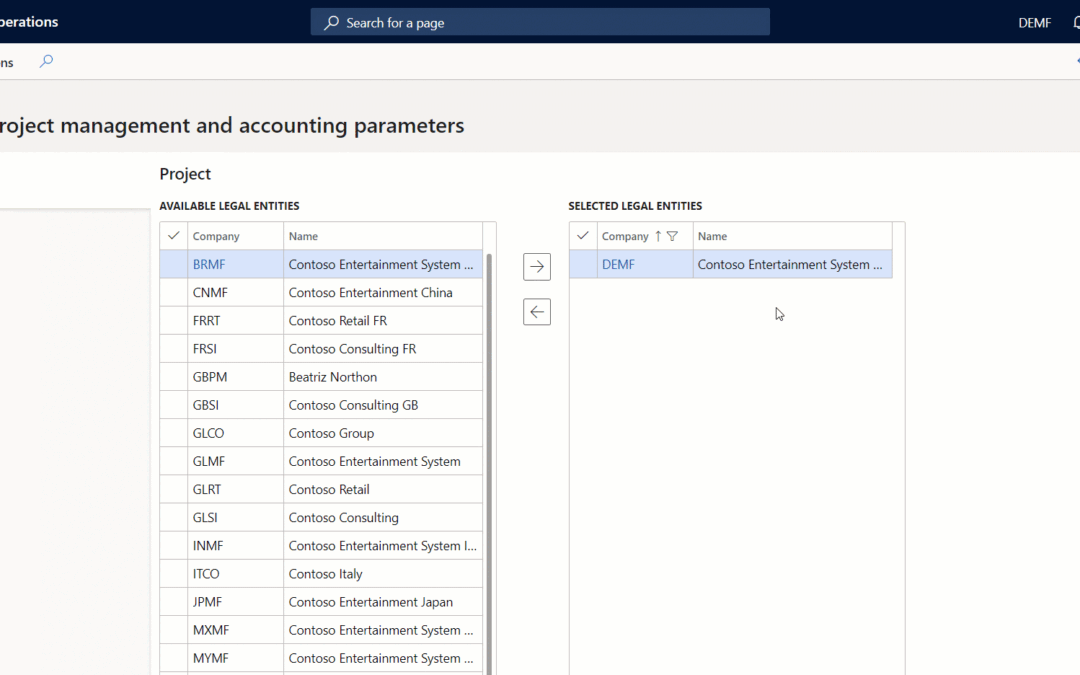This screenshot has height=675, width=1080.
Task: Tick the row selector for DEMF
Action: point(583,264)
